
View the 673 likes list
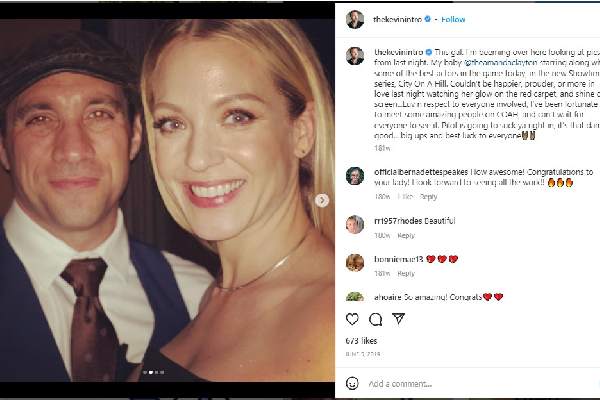pyautogui.click(x=360, y=341)
